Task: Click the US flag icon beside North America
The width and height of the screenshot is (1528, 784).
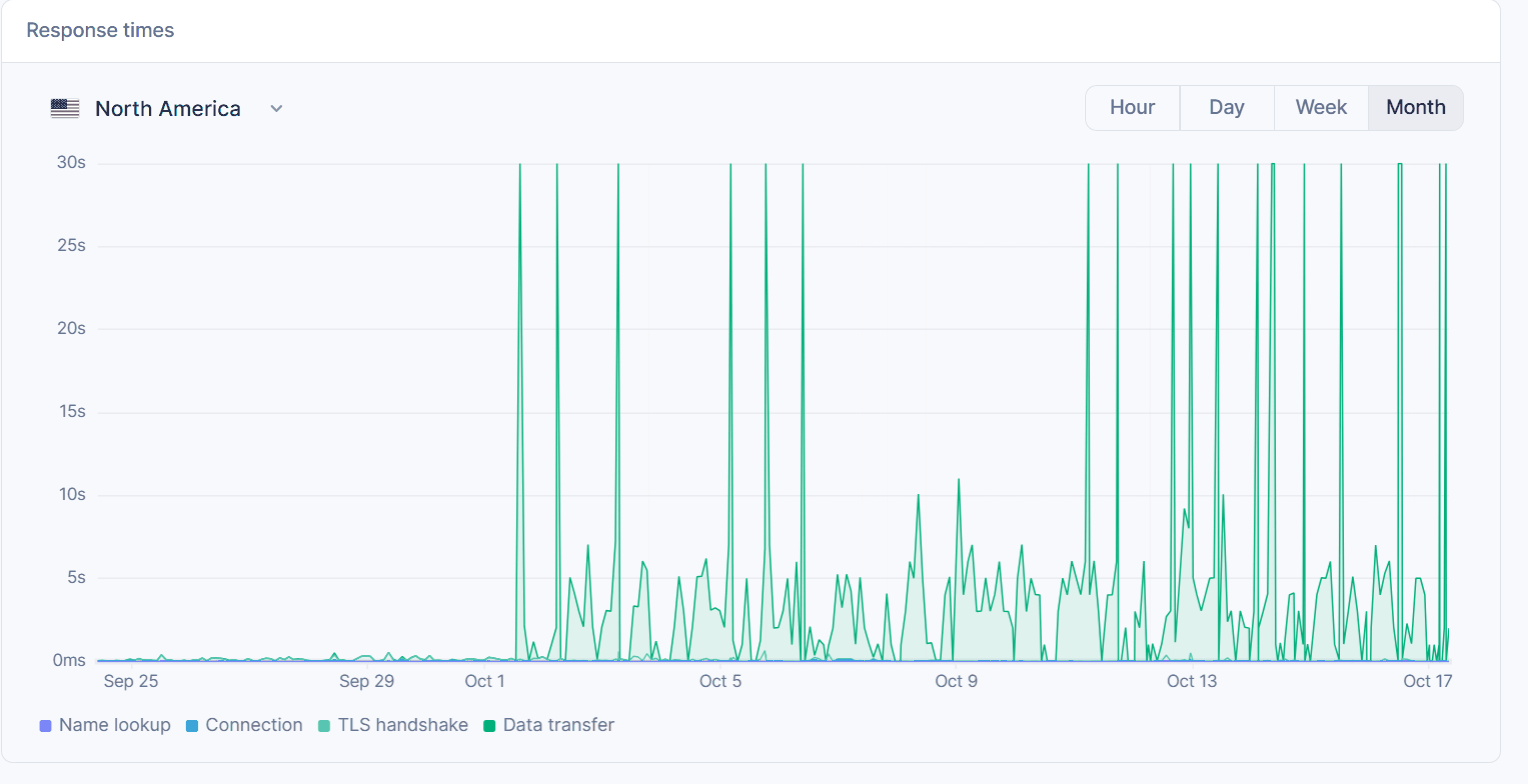Action: pos(65,109)
